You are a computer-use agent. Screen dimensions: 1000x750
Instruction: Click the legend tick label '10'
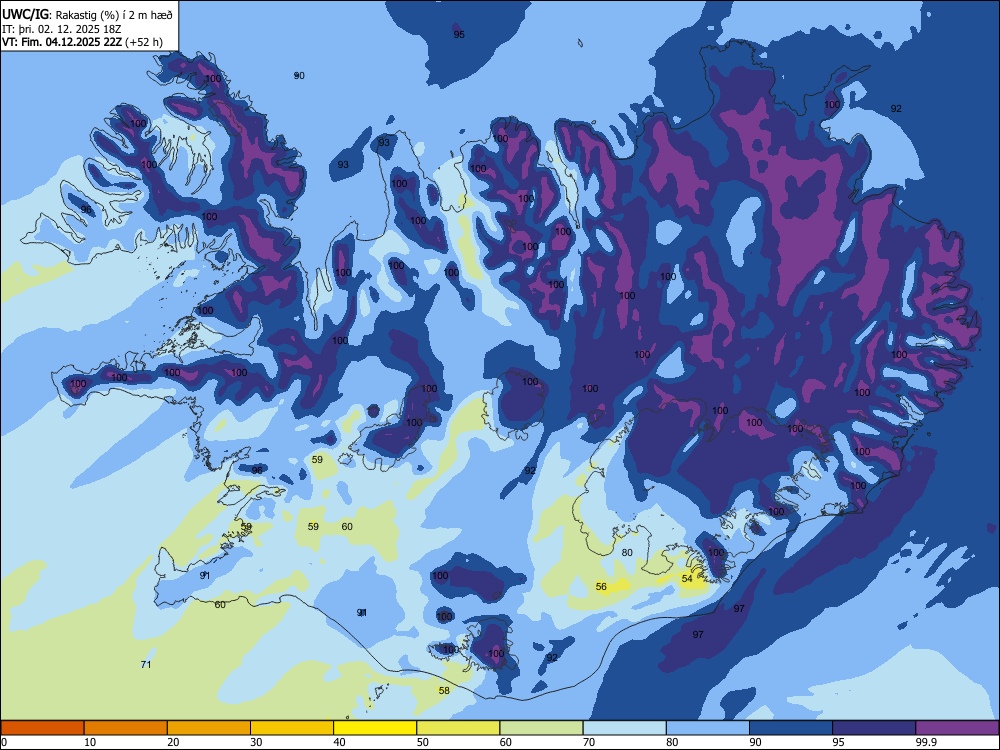[x=90, y=742]
